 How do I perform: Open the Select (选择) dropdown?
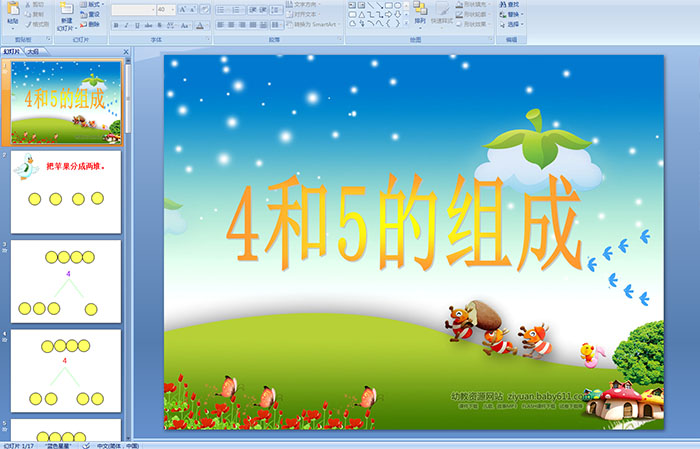coord(512,25)
